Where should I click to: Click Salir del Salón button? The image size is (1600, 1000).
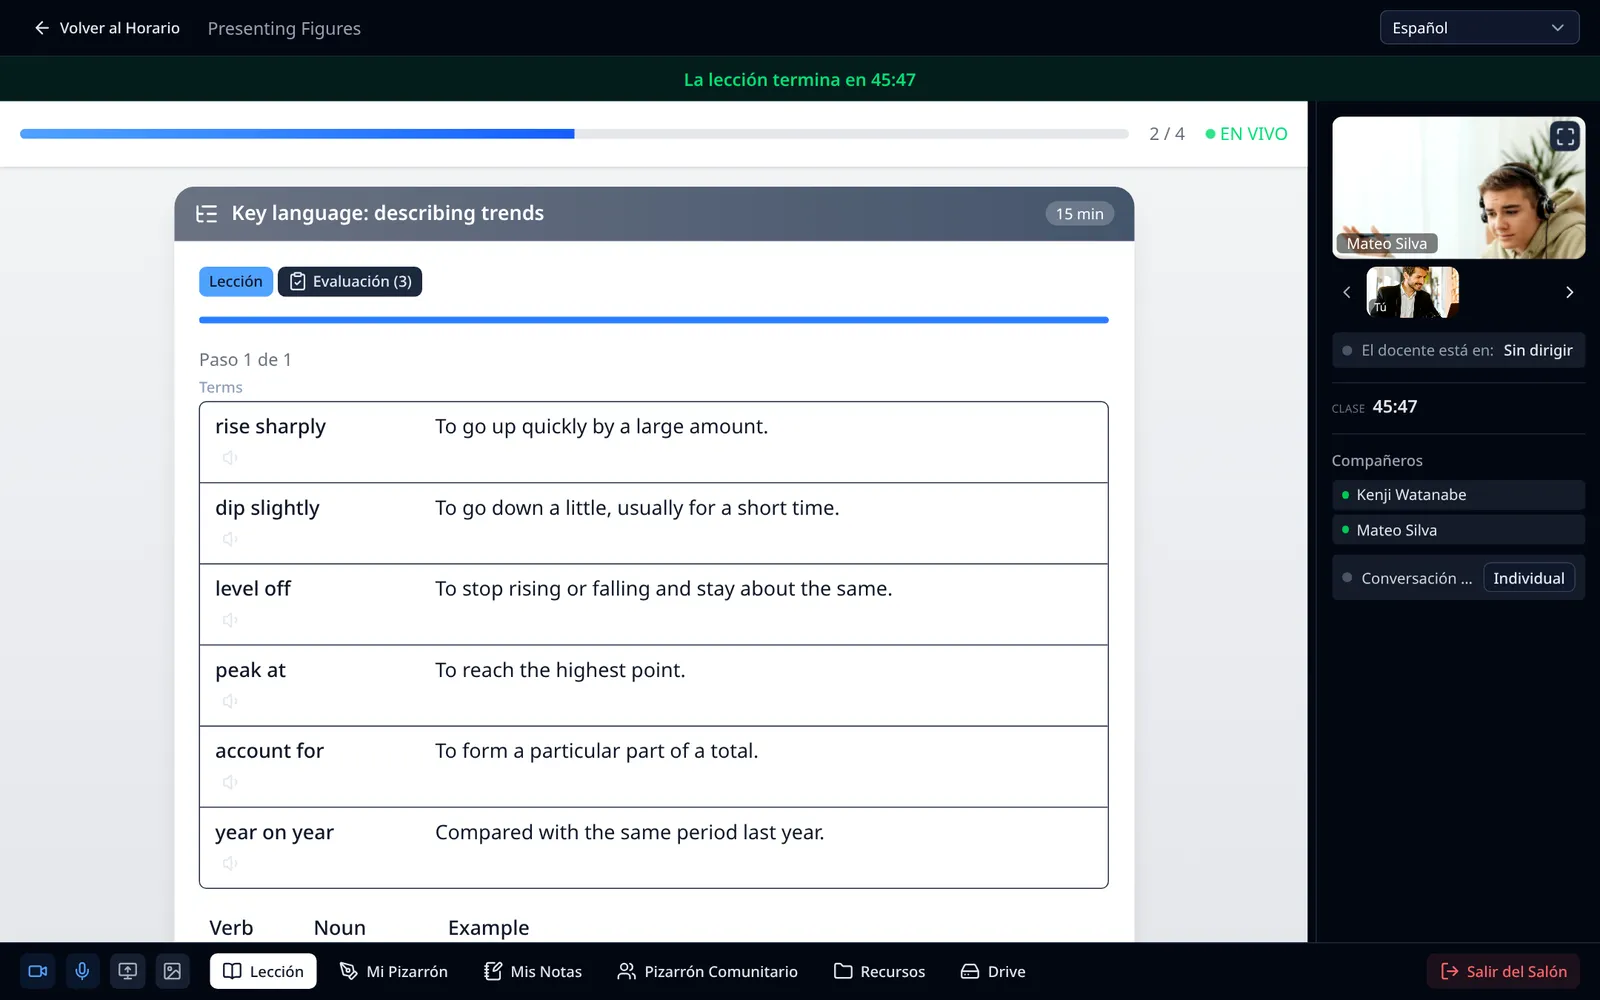coord(1503,971)
